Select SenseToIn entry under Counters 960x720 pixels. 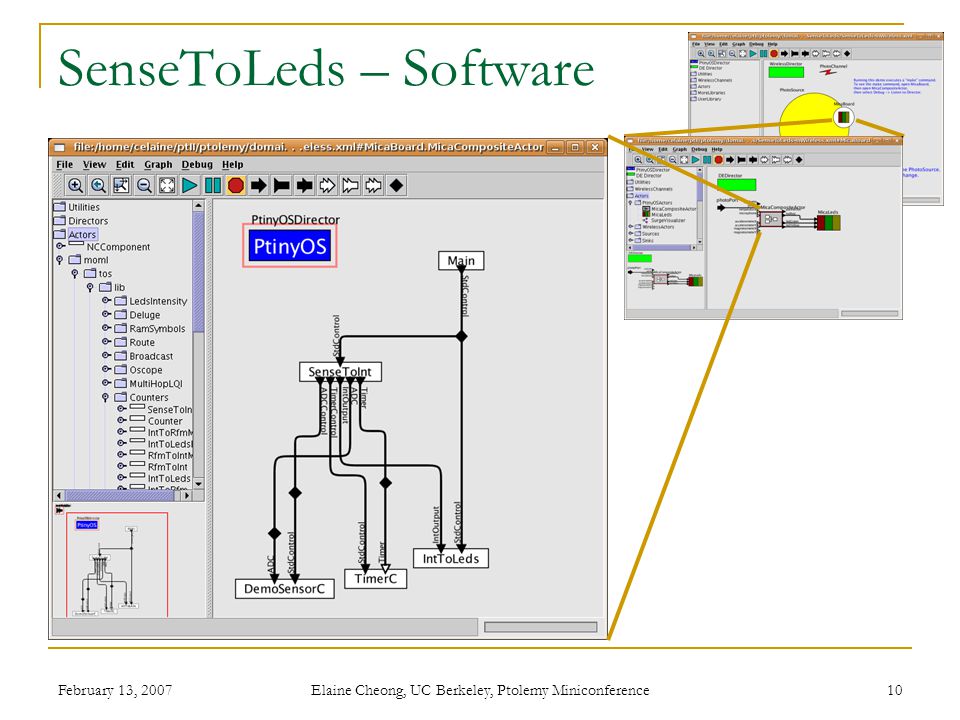(162, 410)
